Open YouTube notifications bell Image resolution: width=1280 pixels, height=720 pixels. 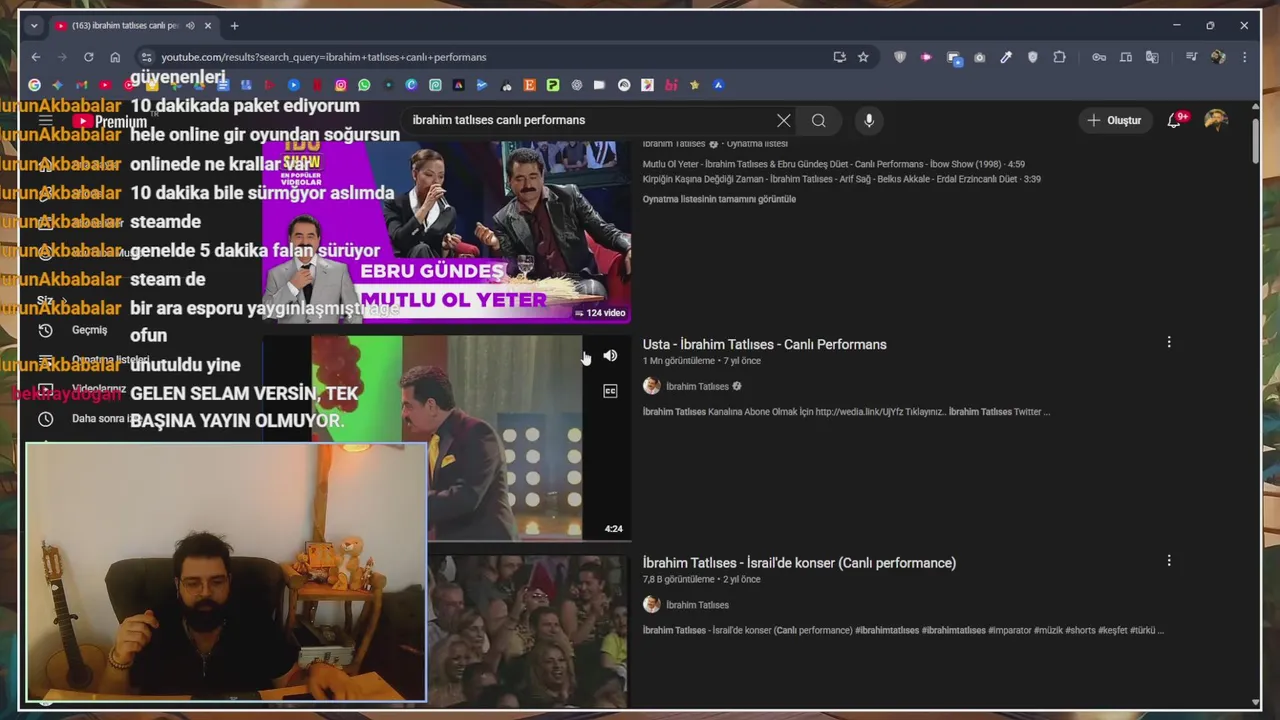1174,120
